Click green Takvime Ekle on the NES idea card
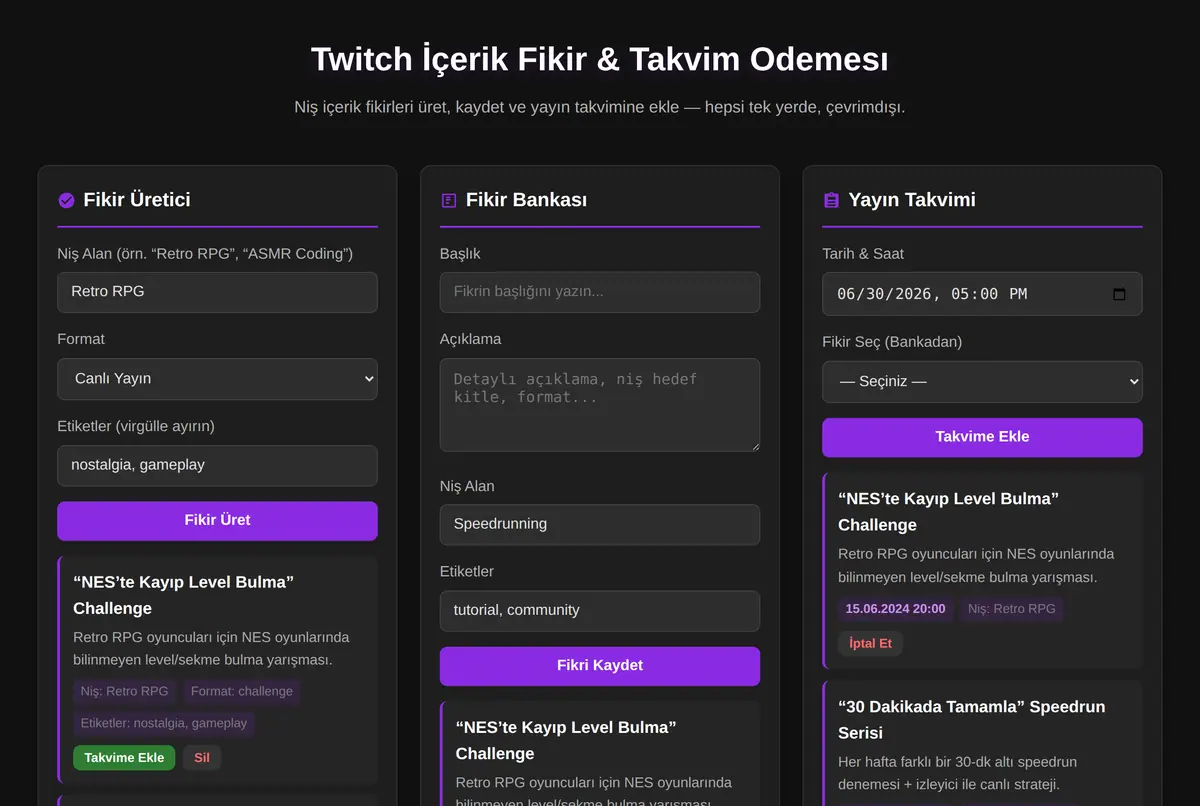The image size is (1200, 806). pyautogui.click(x=124, y=757)
